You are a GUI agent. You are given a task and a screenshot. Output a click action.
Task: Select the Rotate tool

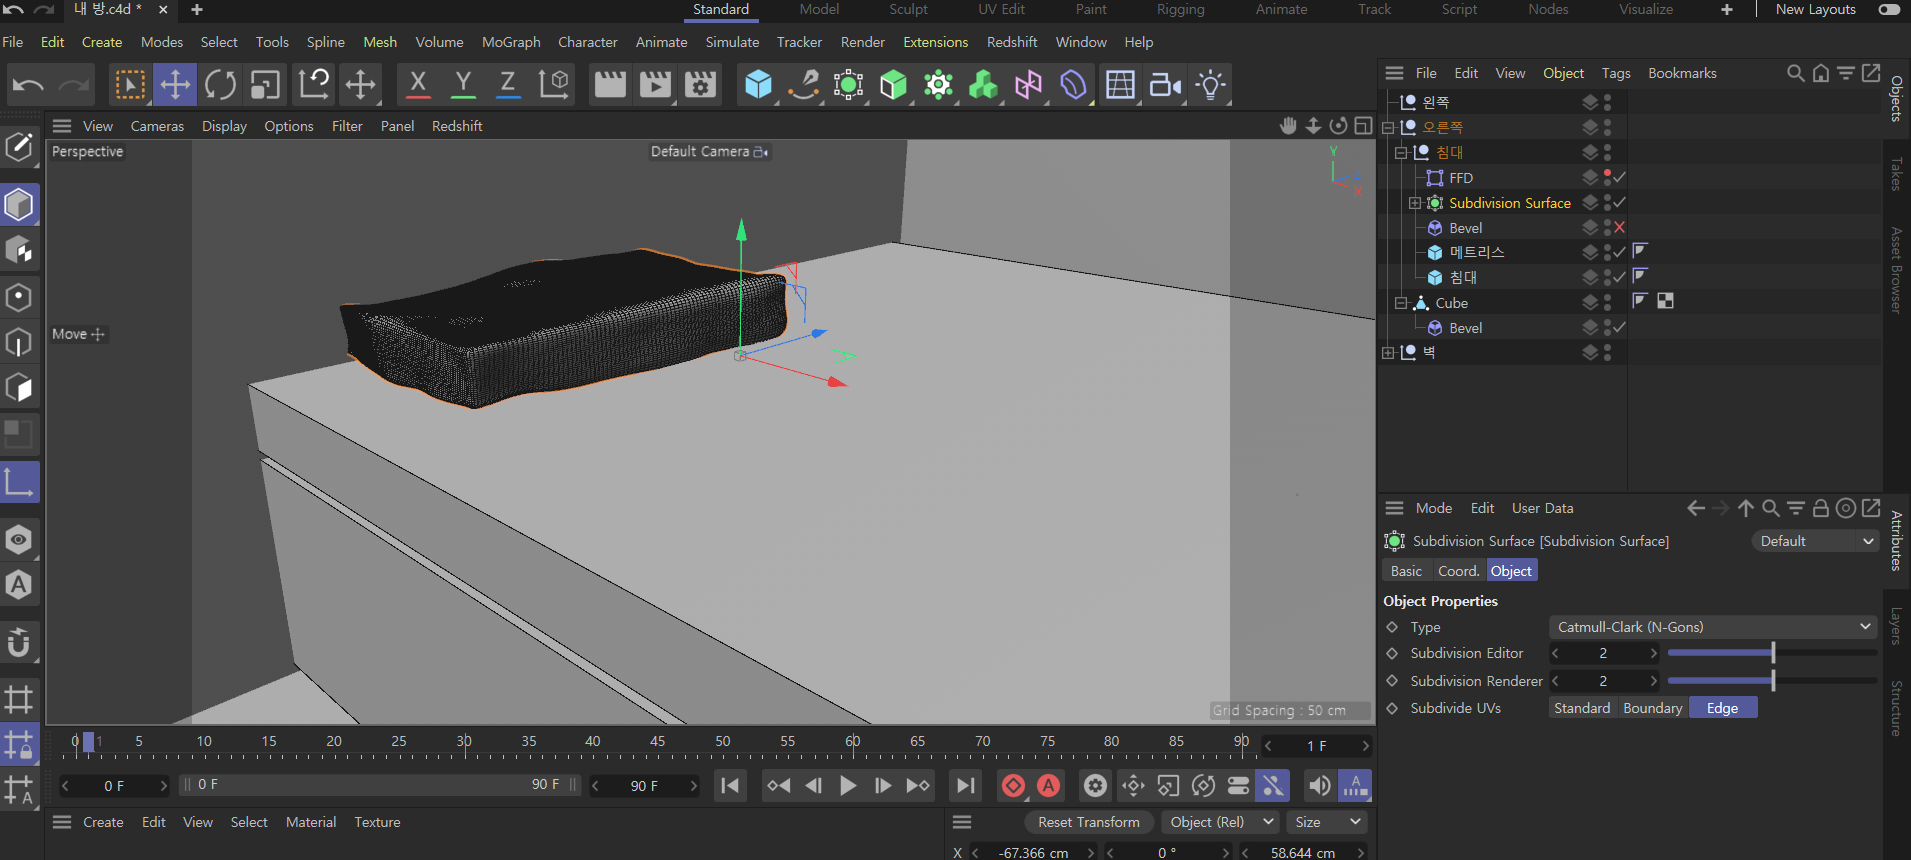pos(220,85)
